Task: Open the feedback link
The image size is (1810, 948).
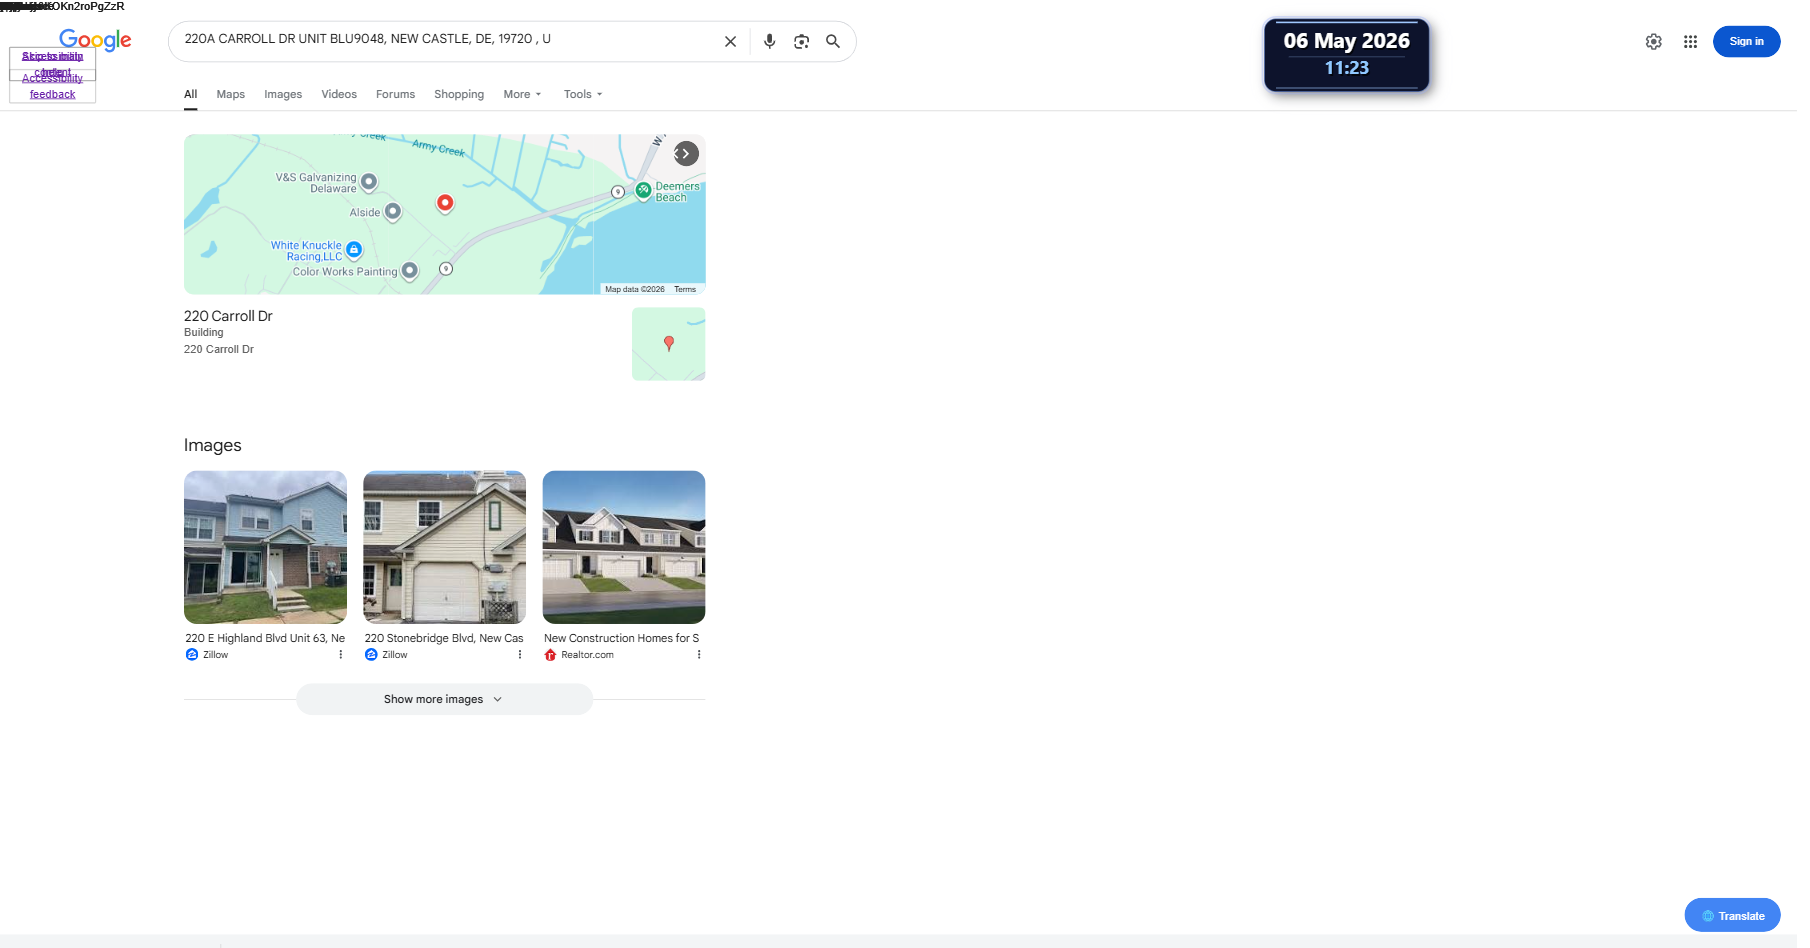Action: pos(52,94)
